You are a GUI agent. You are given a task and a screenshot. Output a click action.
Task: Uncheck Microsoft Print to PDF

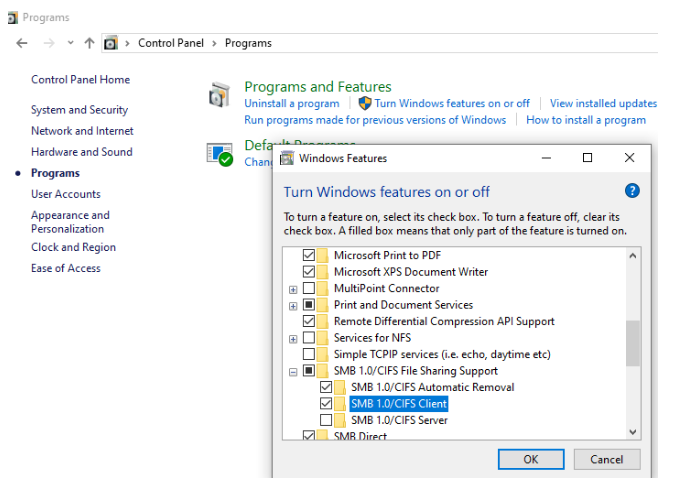pos(309,255)
